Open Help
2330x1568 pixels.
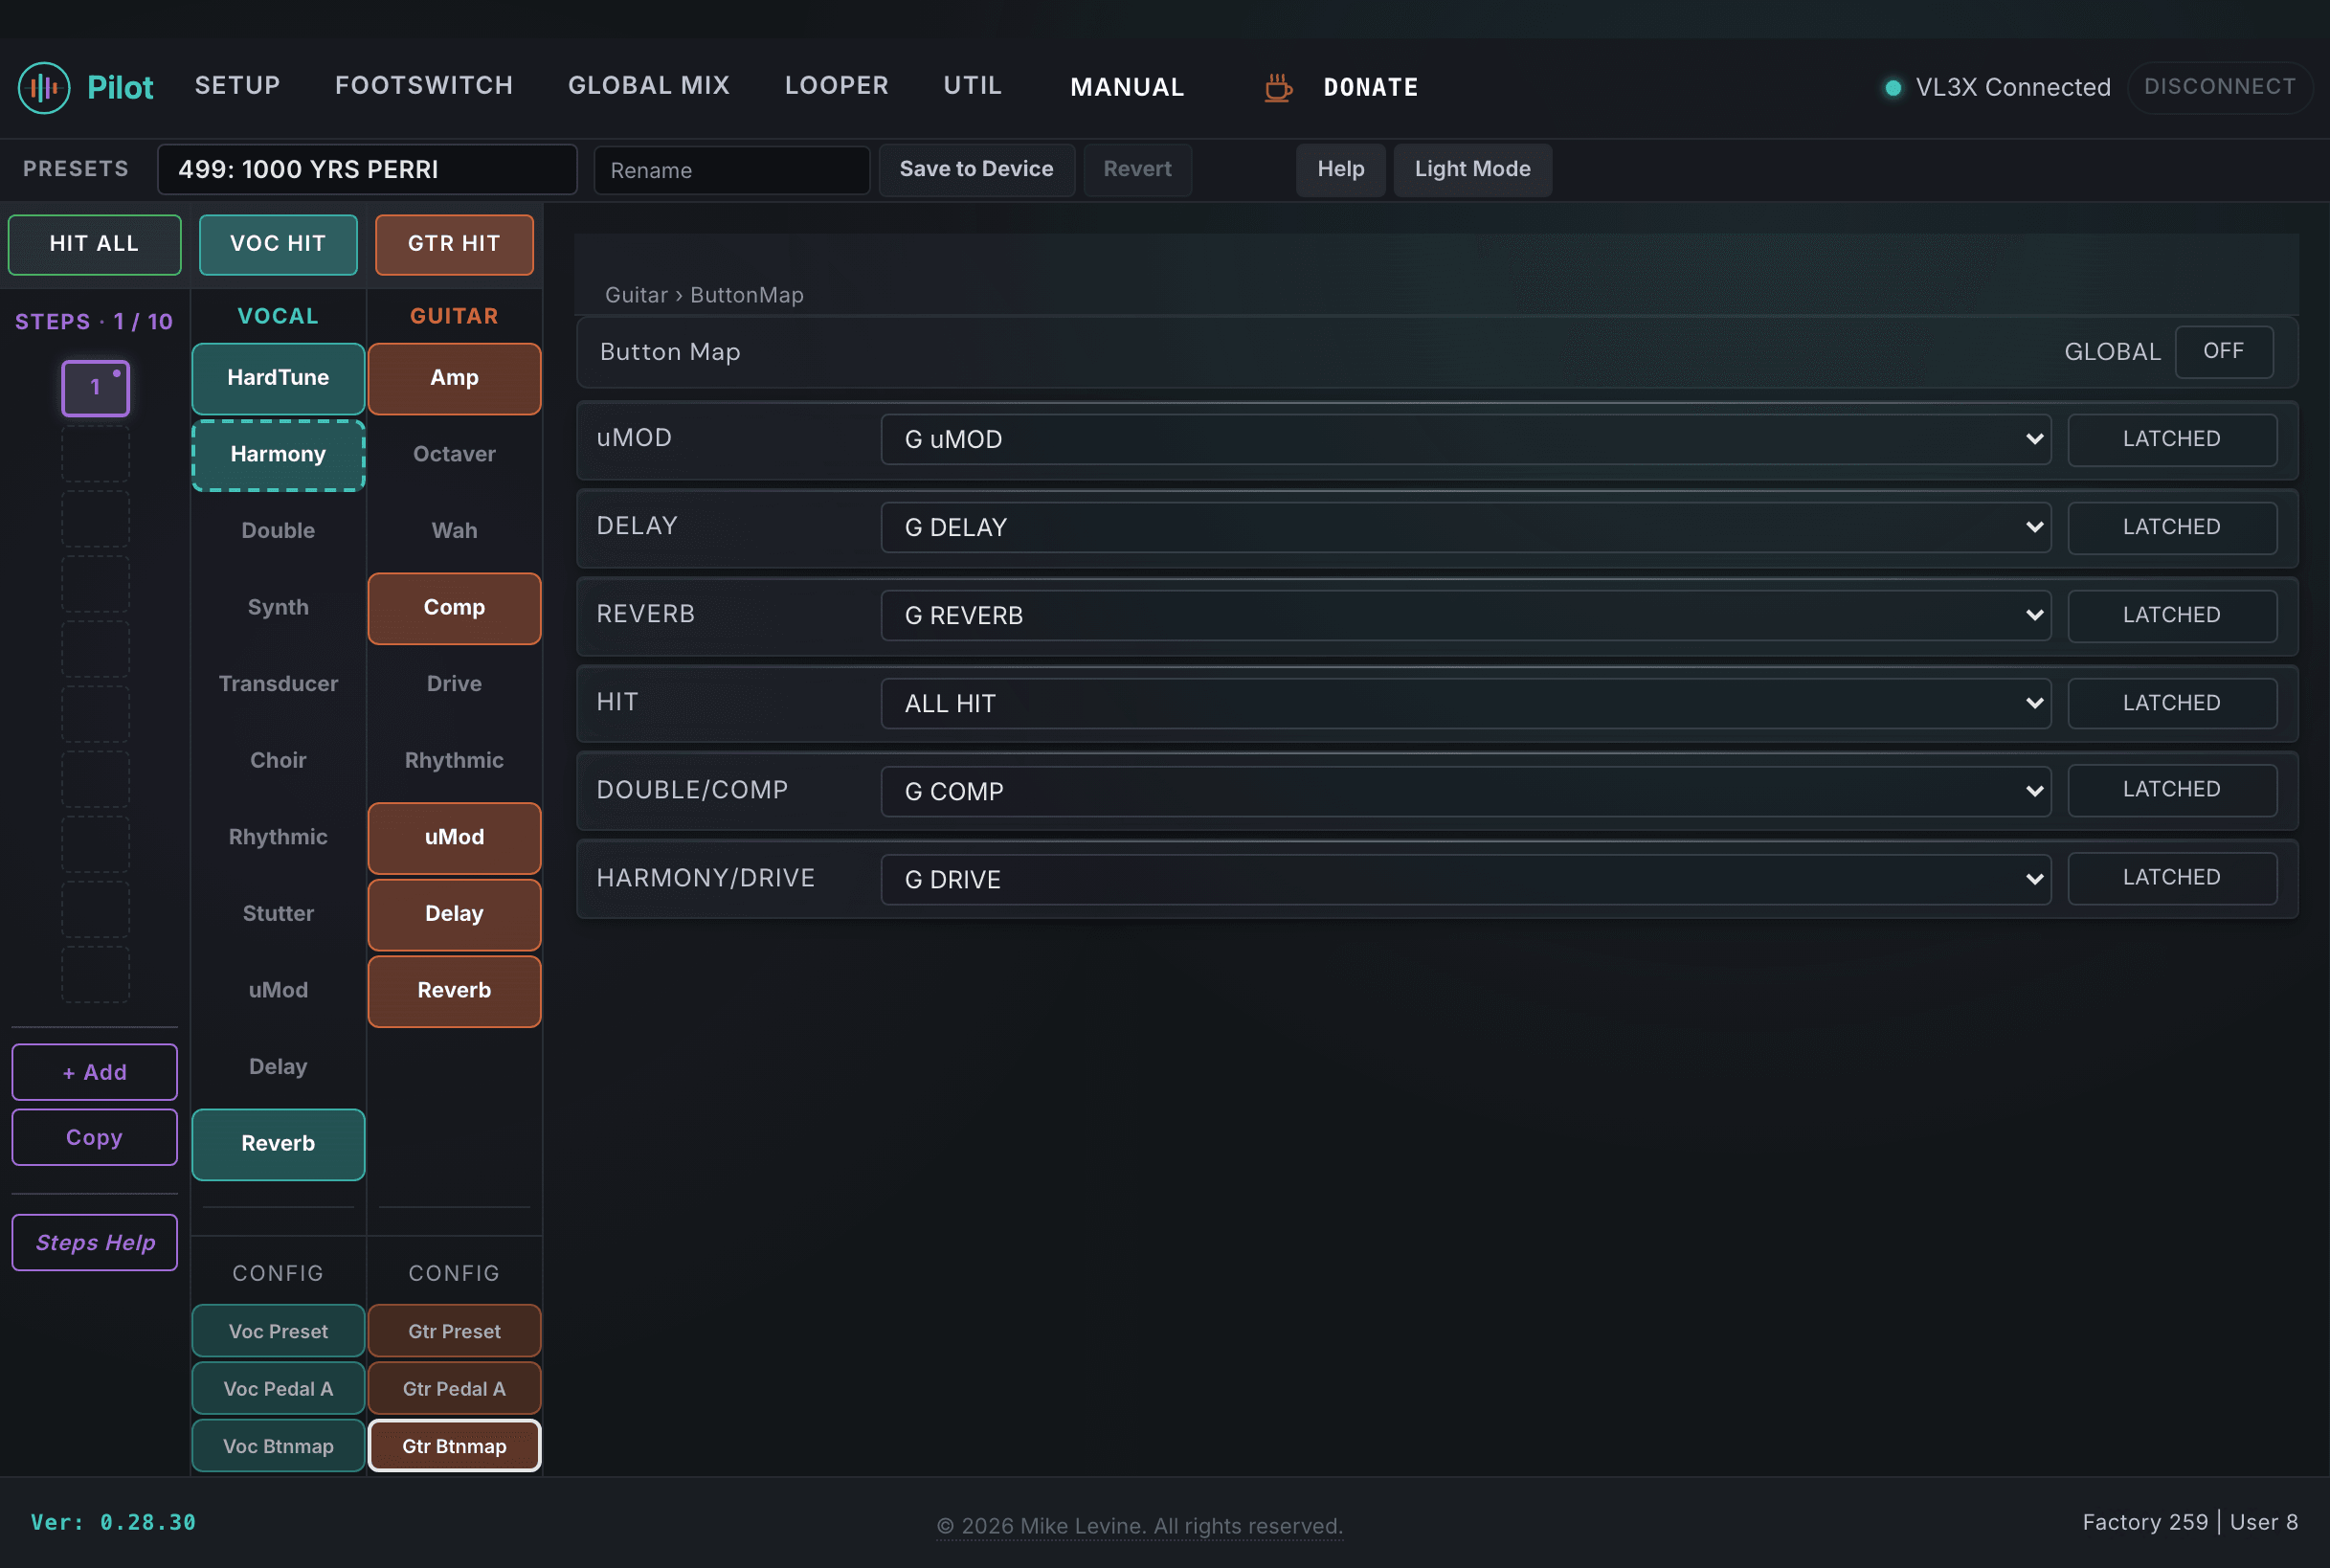coord(1340,169)
